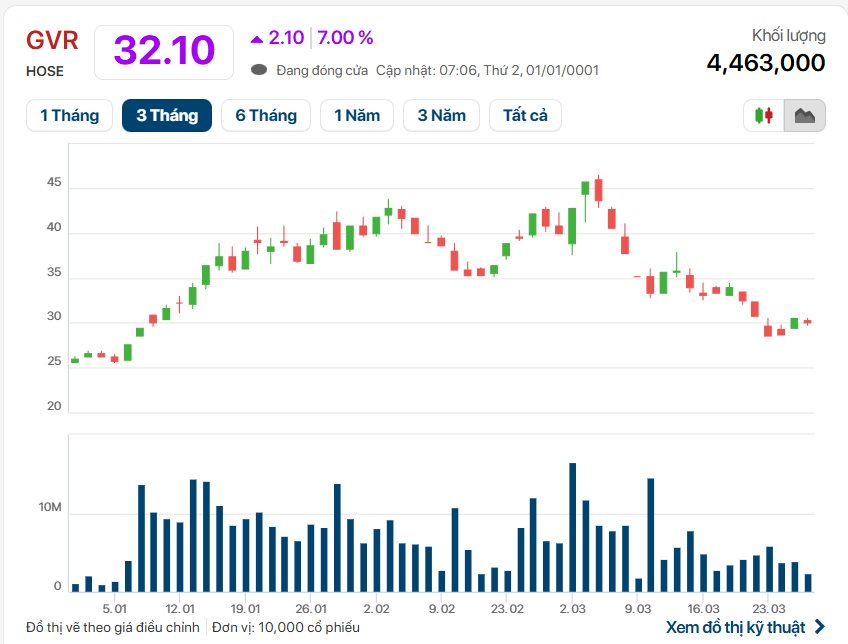
Task: Click the GVR ticker symbol
Action: coord(52,41)
